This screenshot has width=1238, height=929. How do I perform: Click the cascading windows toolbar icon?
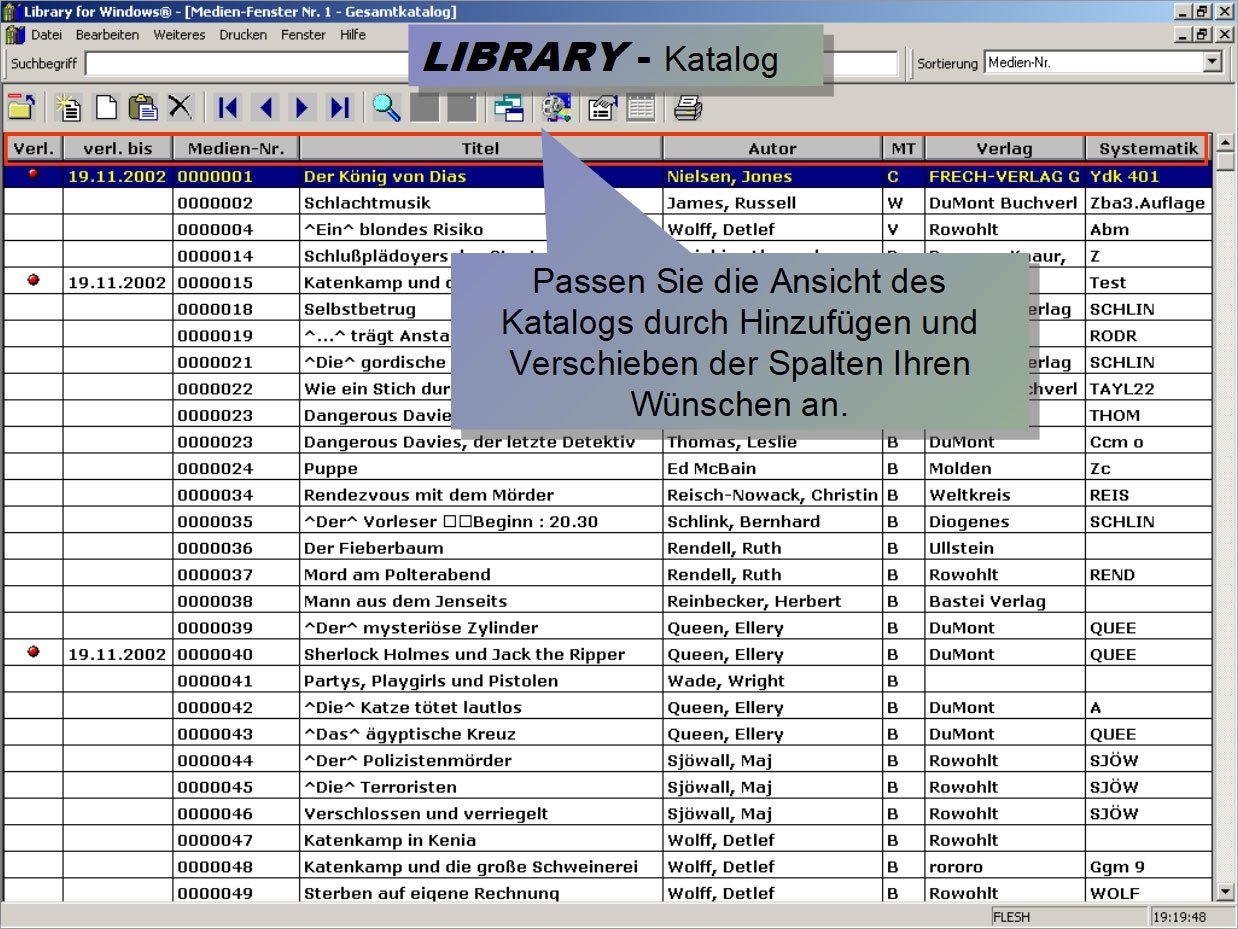pyautogui.click(x=509, y=107)
